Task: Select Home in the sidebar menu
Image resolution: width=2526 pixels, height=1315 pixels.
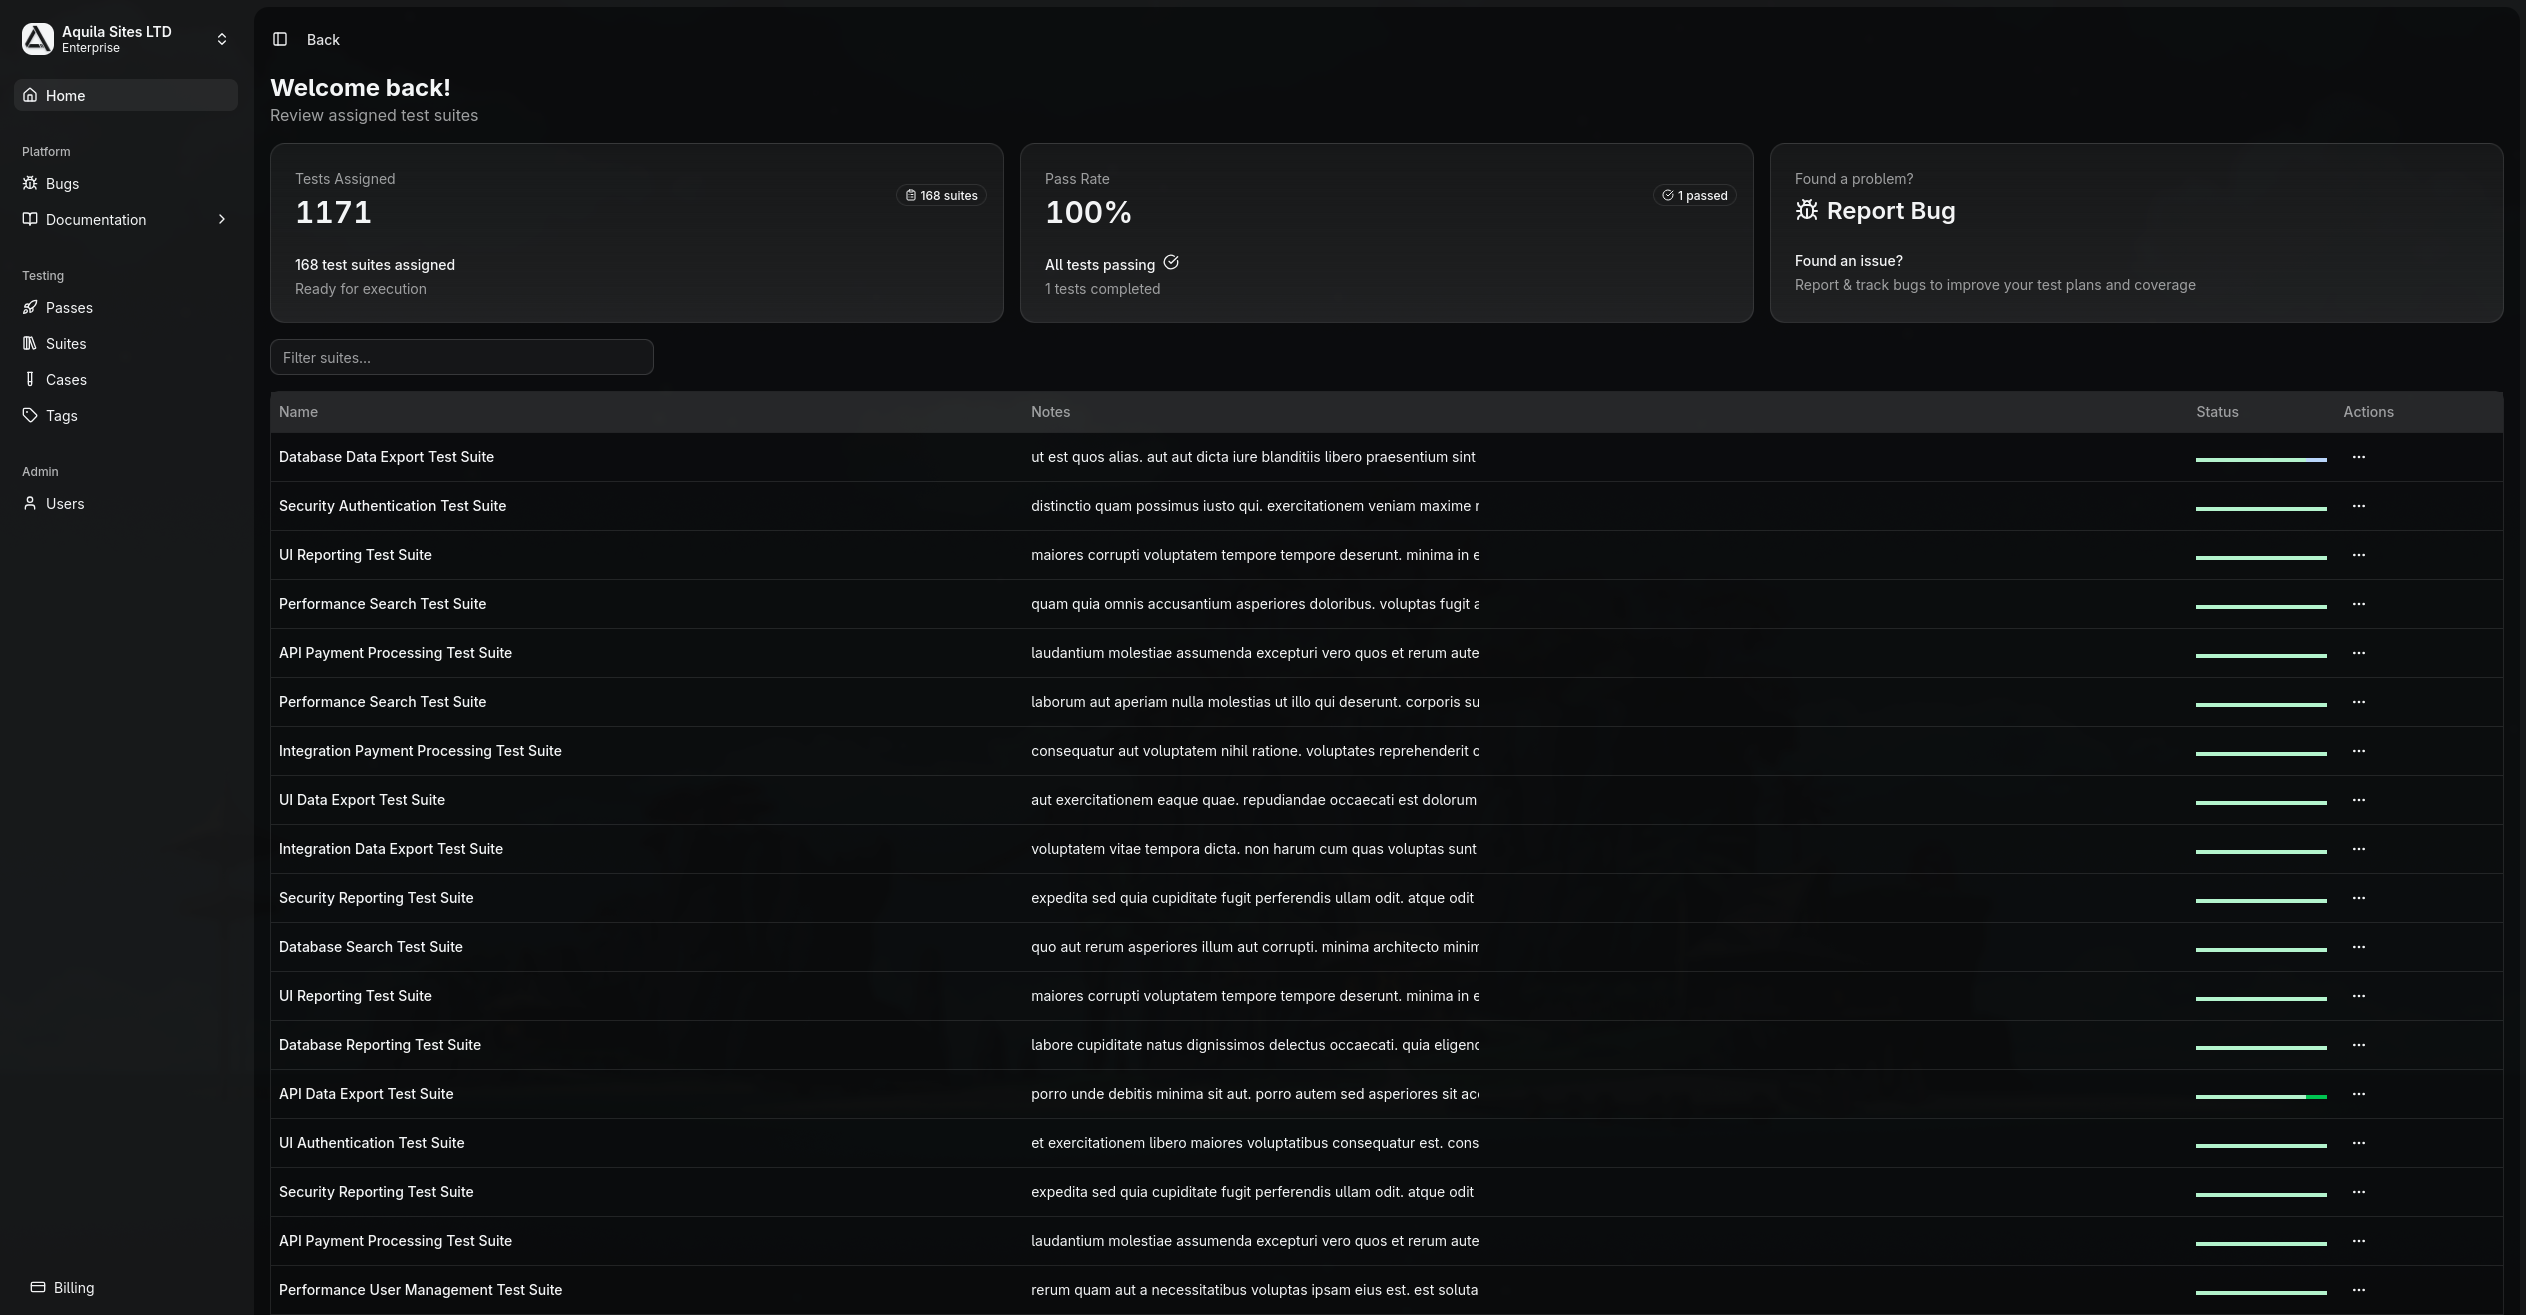Action: tap(66, 95)
